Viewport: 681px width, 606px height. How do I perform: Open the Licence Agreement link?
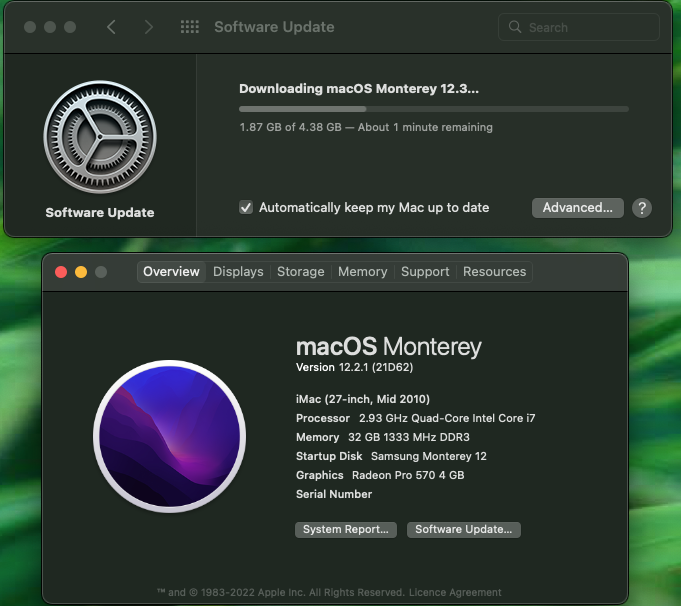click(x=455, y=593)
